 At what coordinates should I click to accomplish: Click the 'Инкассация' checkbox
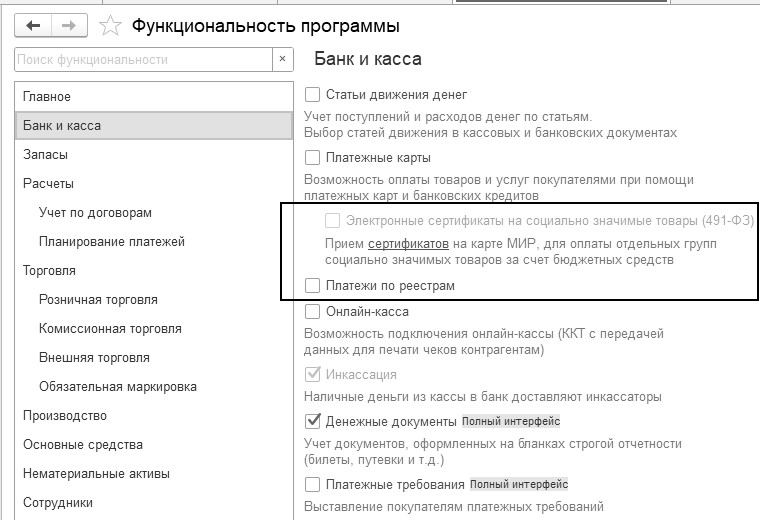tap(312, 374)
